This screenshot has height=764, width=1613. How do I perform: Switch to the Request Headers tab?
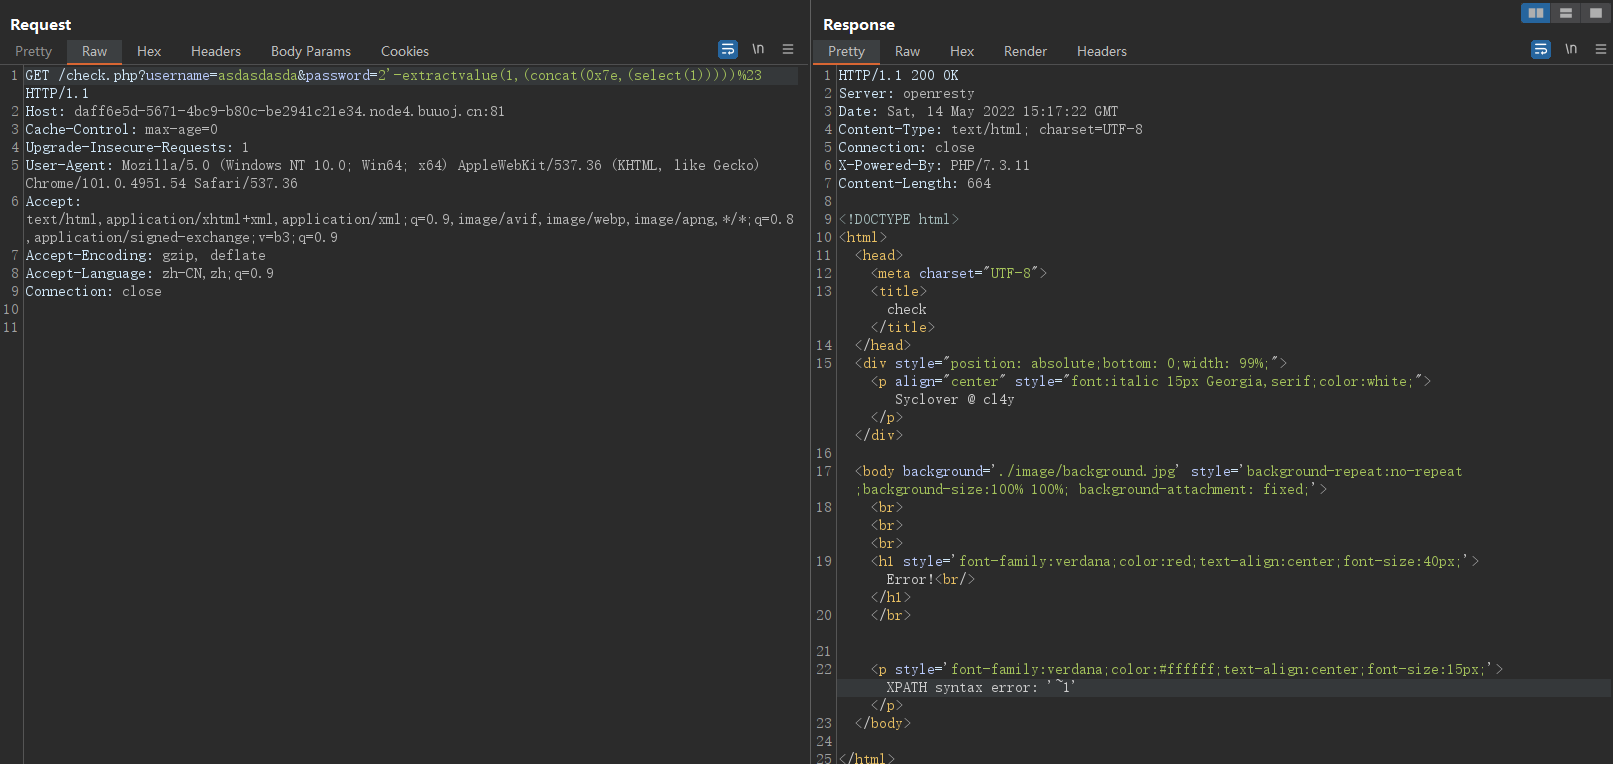(216, 51)
